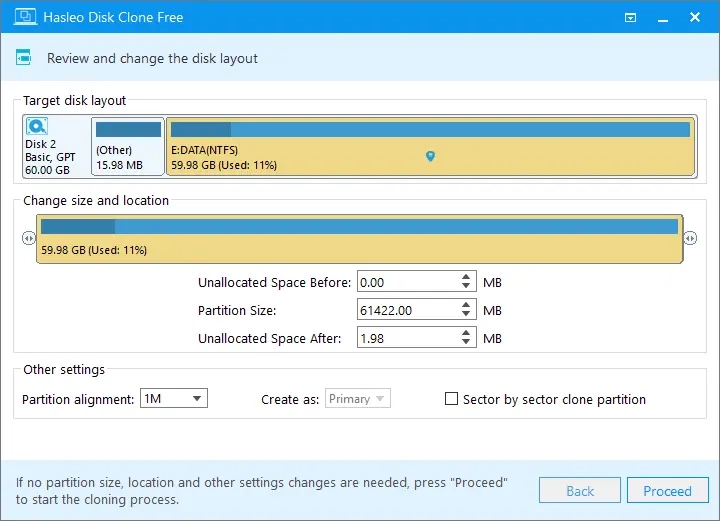Close the Hasleo Disk Clone window
Image resolution: width=720 pixels, height=521 pixels.
pyautogui.click(x=695, y=17)
